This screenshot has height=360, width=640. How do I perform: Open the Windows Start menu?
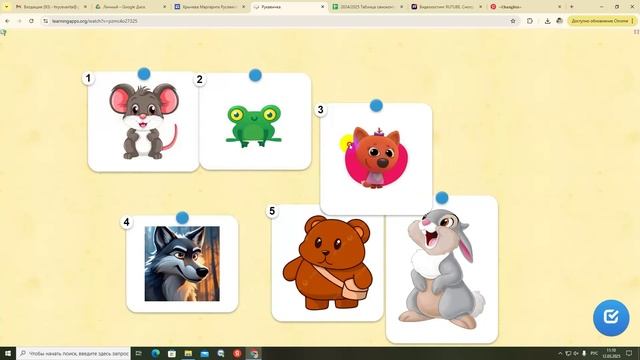point(7,353)
